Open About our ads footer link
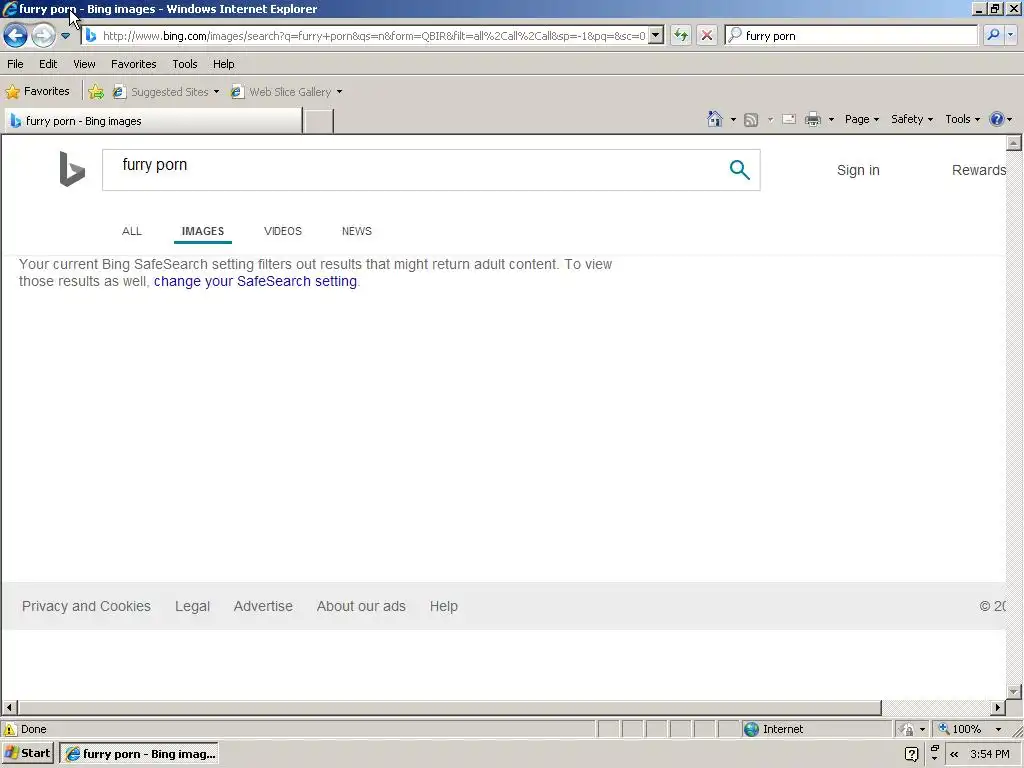 [361, 606]
